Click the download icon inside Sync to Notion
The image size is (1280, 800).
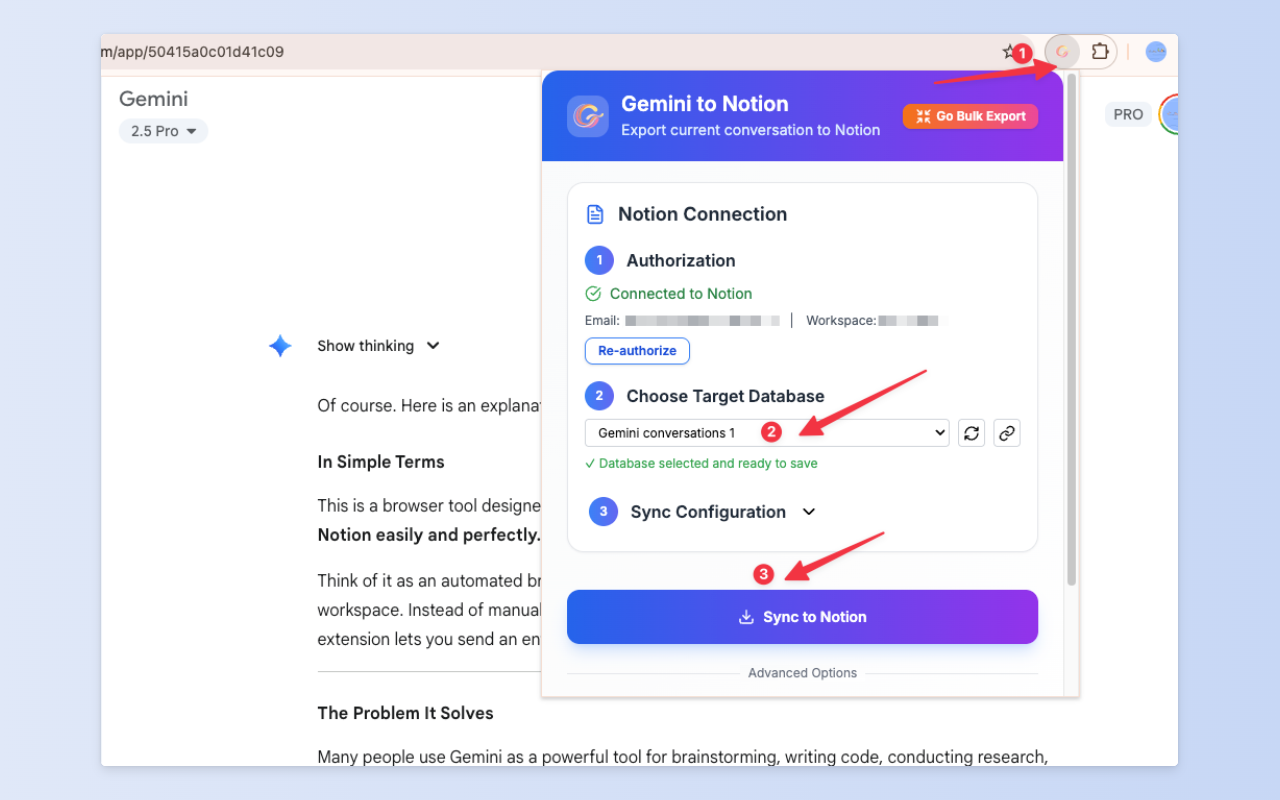746,617
